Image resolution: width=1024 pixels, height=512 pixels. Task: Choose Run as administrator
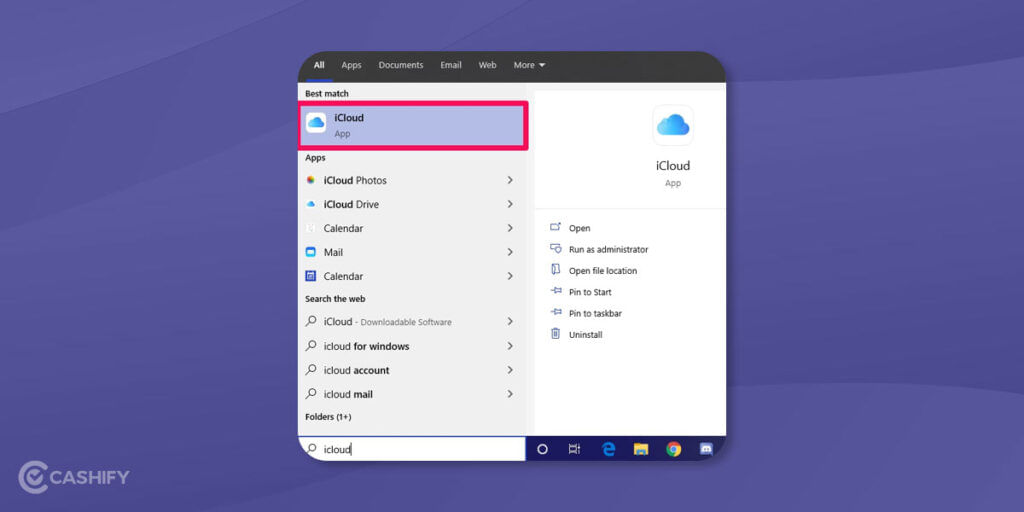(x=609, y=249)
